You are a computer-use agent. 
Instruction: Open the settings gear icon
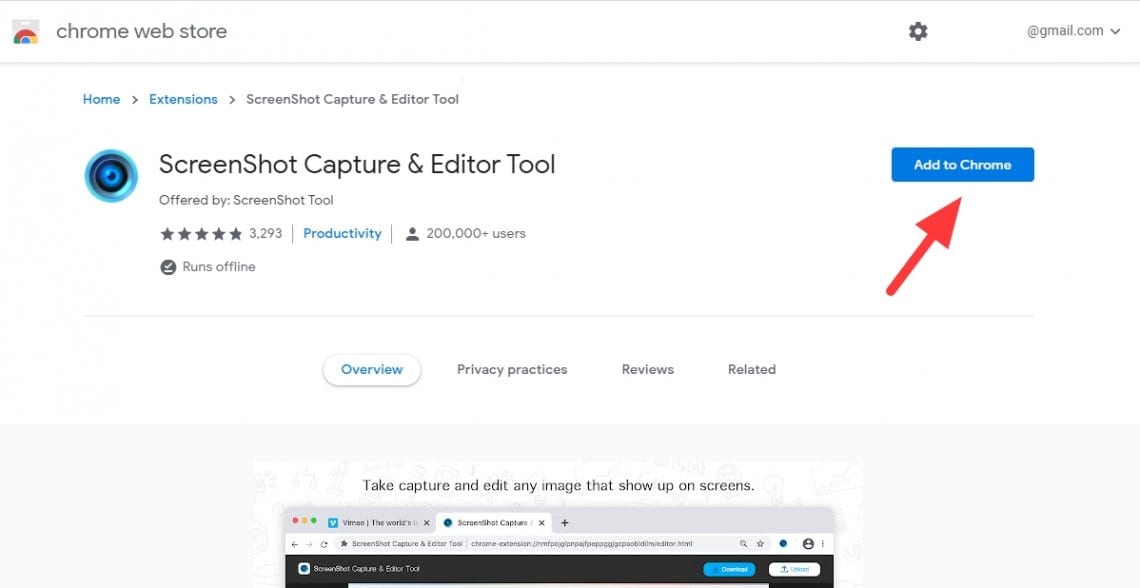tap(918, 31)
